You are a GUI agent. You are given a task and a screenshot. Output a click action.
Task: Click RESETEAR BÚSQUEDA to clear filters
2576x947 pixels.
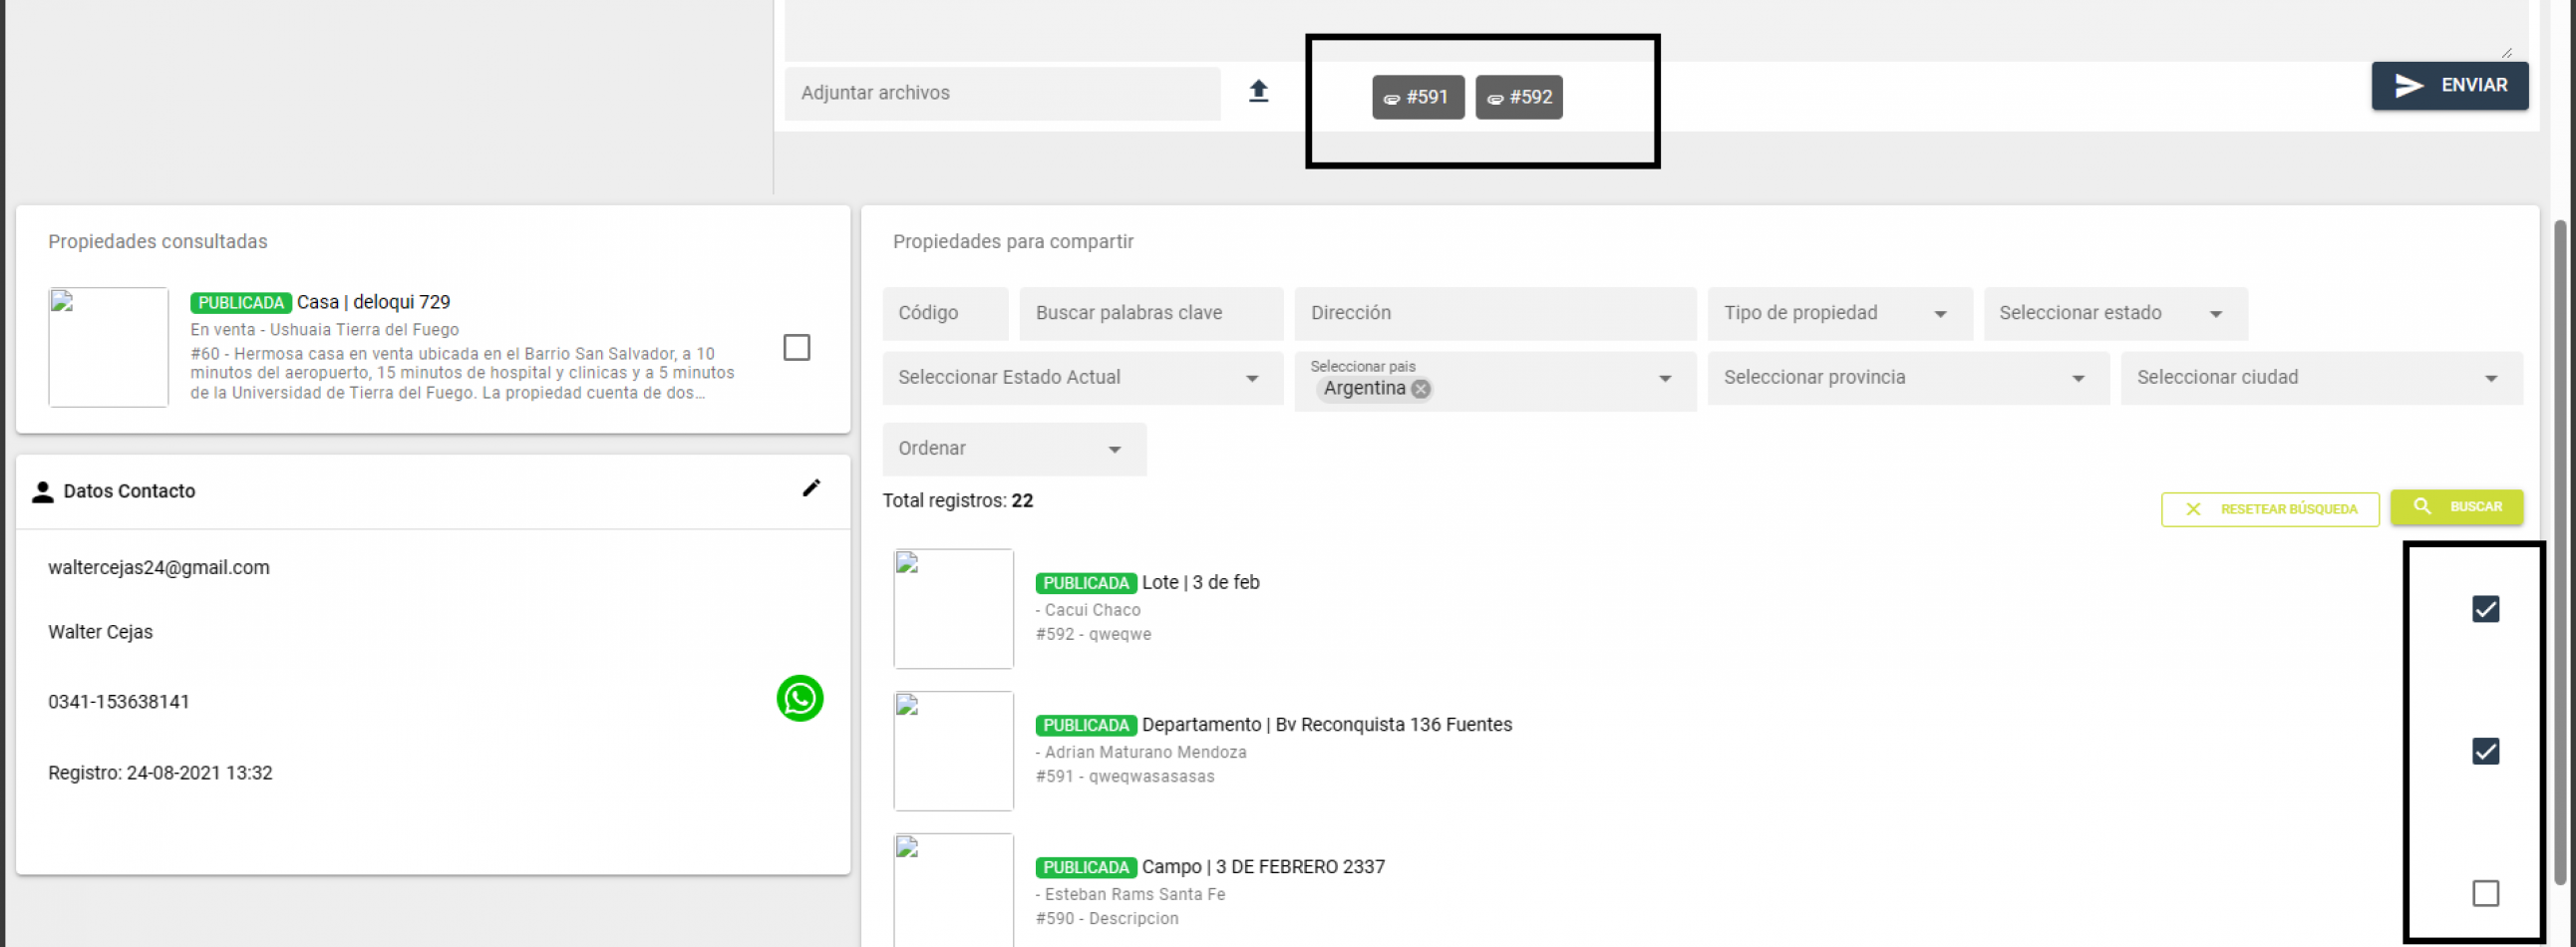click(2269, 509)
